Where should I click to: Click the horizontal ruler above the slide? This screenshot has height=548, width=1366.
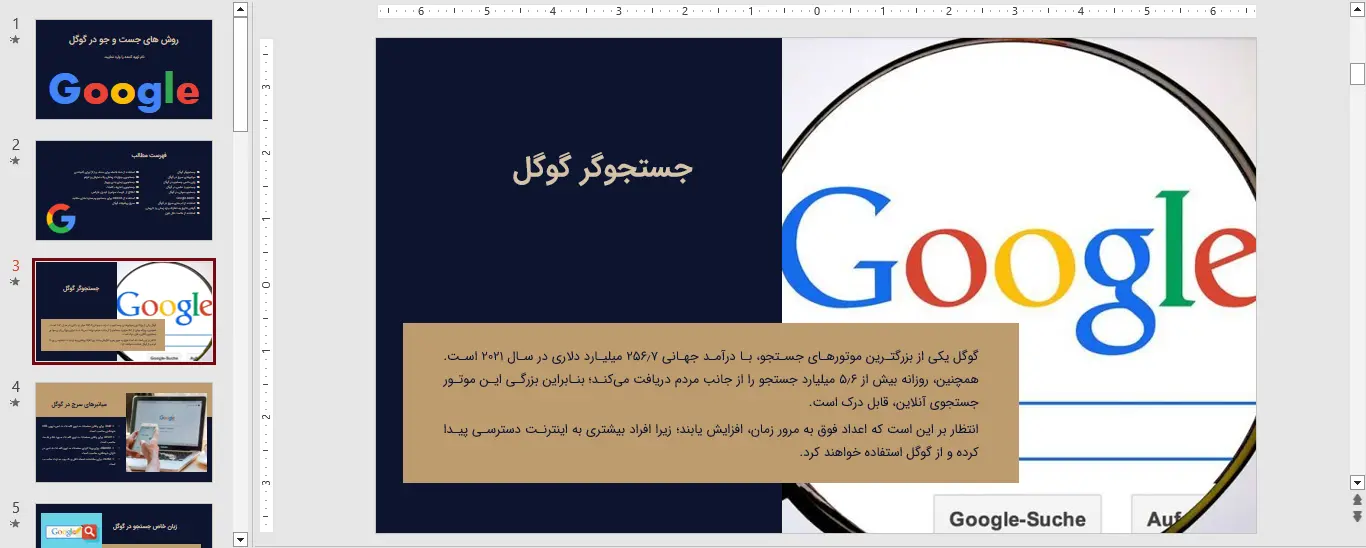click(x=817, y=12)
